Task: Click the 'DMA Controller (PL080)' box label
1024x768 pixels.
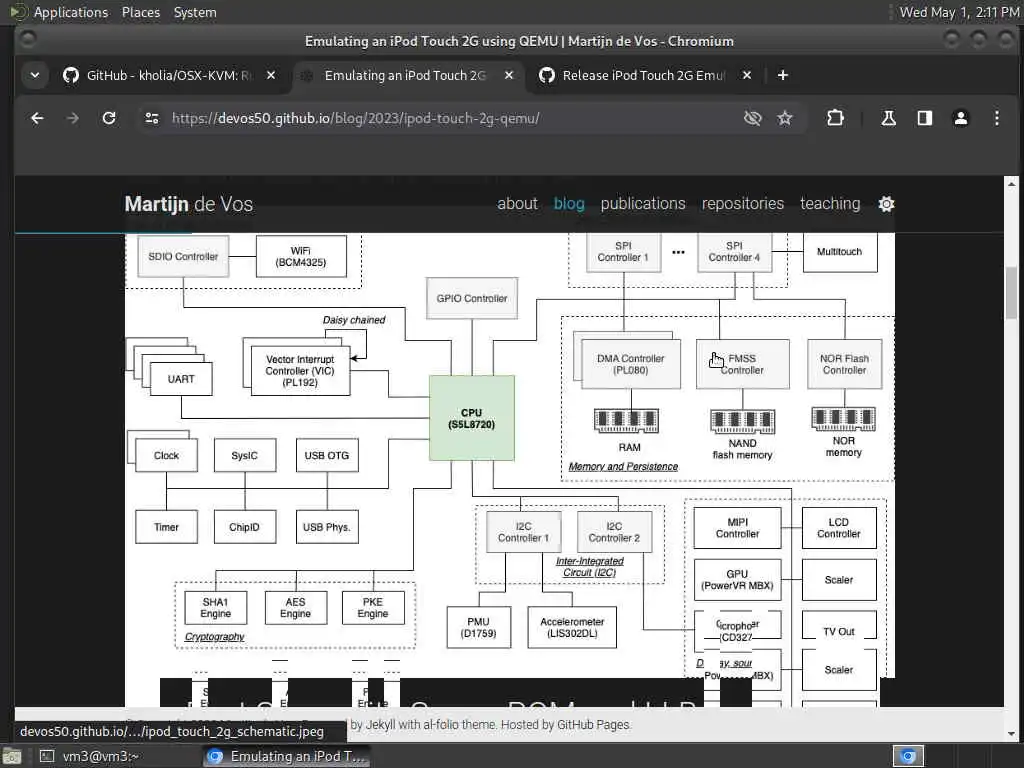Action: click(x=630, y=364)
